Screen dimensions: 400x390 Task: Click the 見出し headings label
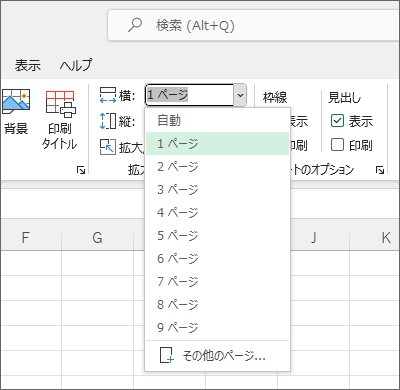click(345, 97)
